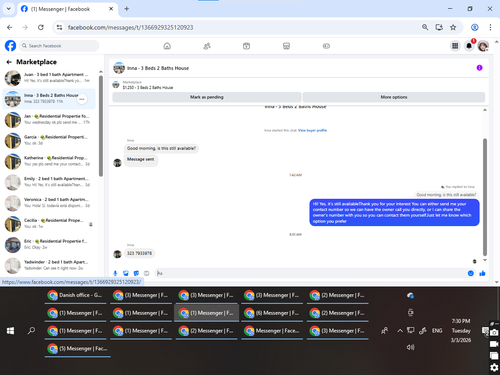Open Garcia's Residential Properties conversation
Image resolution: width=500 pixels, height=375 pixels.
(49, 140)
